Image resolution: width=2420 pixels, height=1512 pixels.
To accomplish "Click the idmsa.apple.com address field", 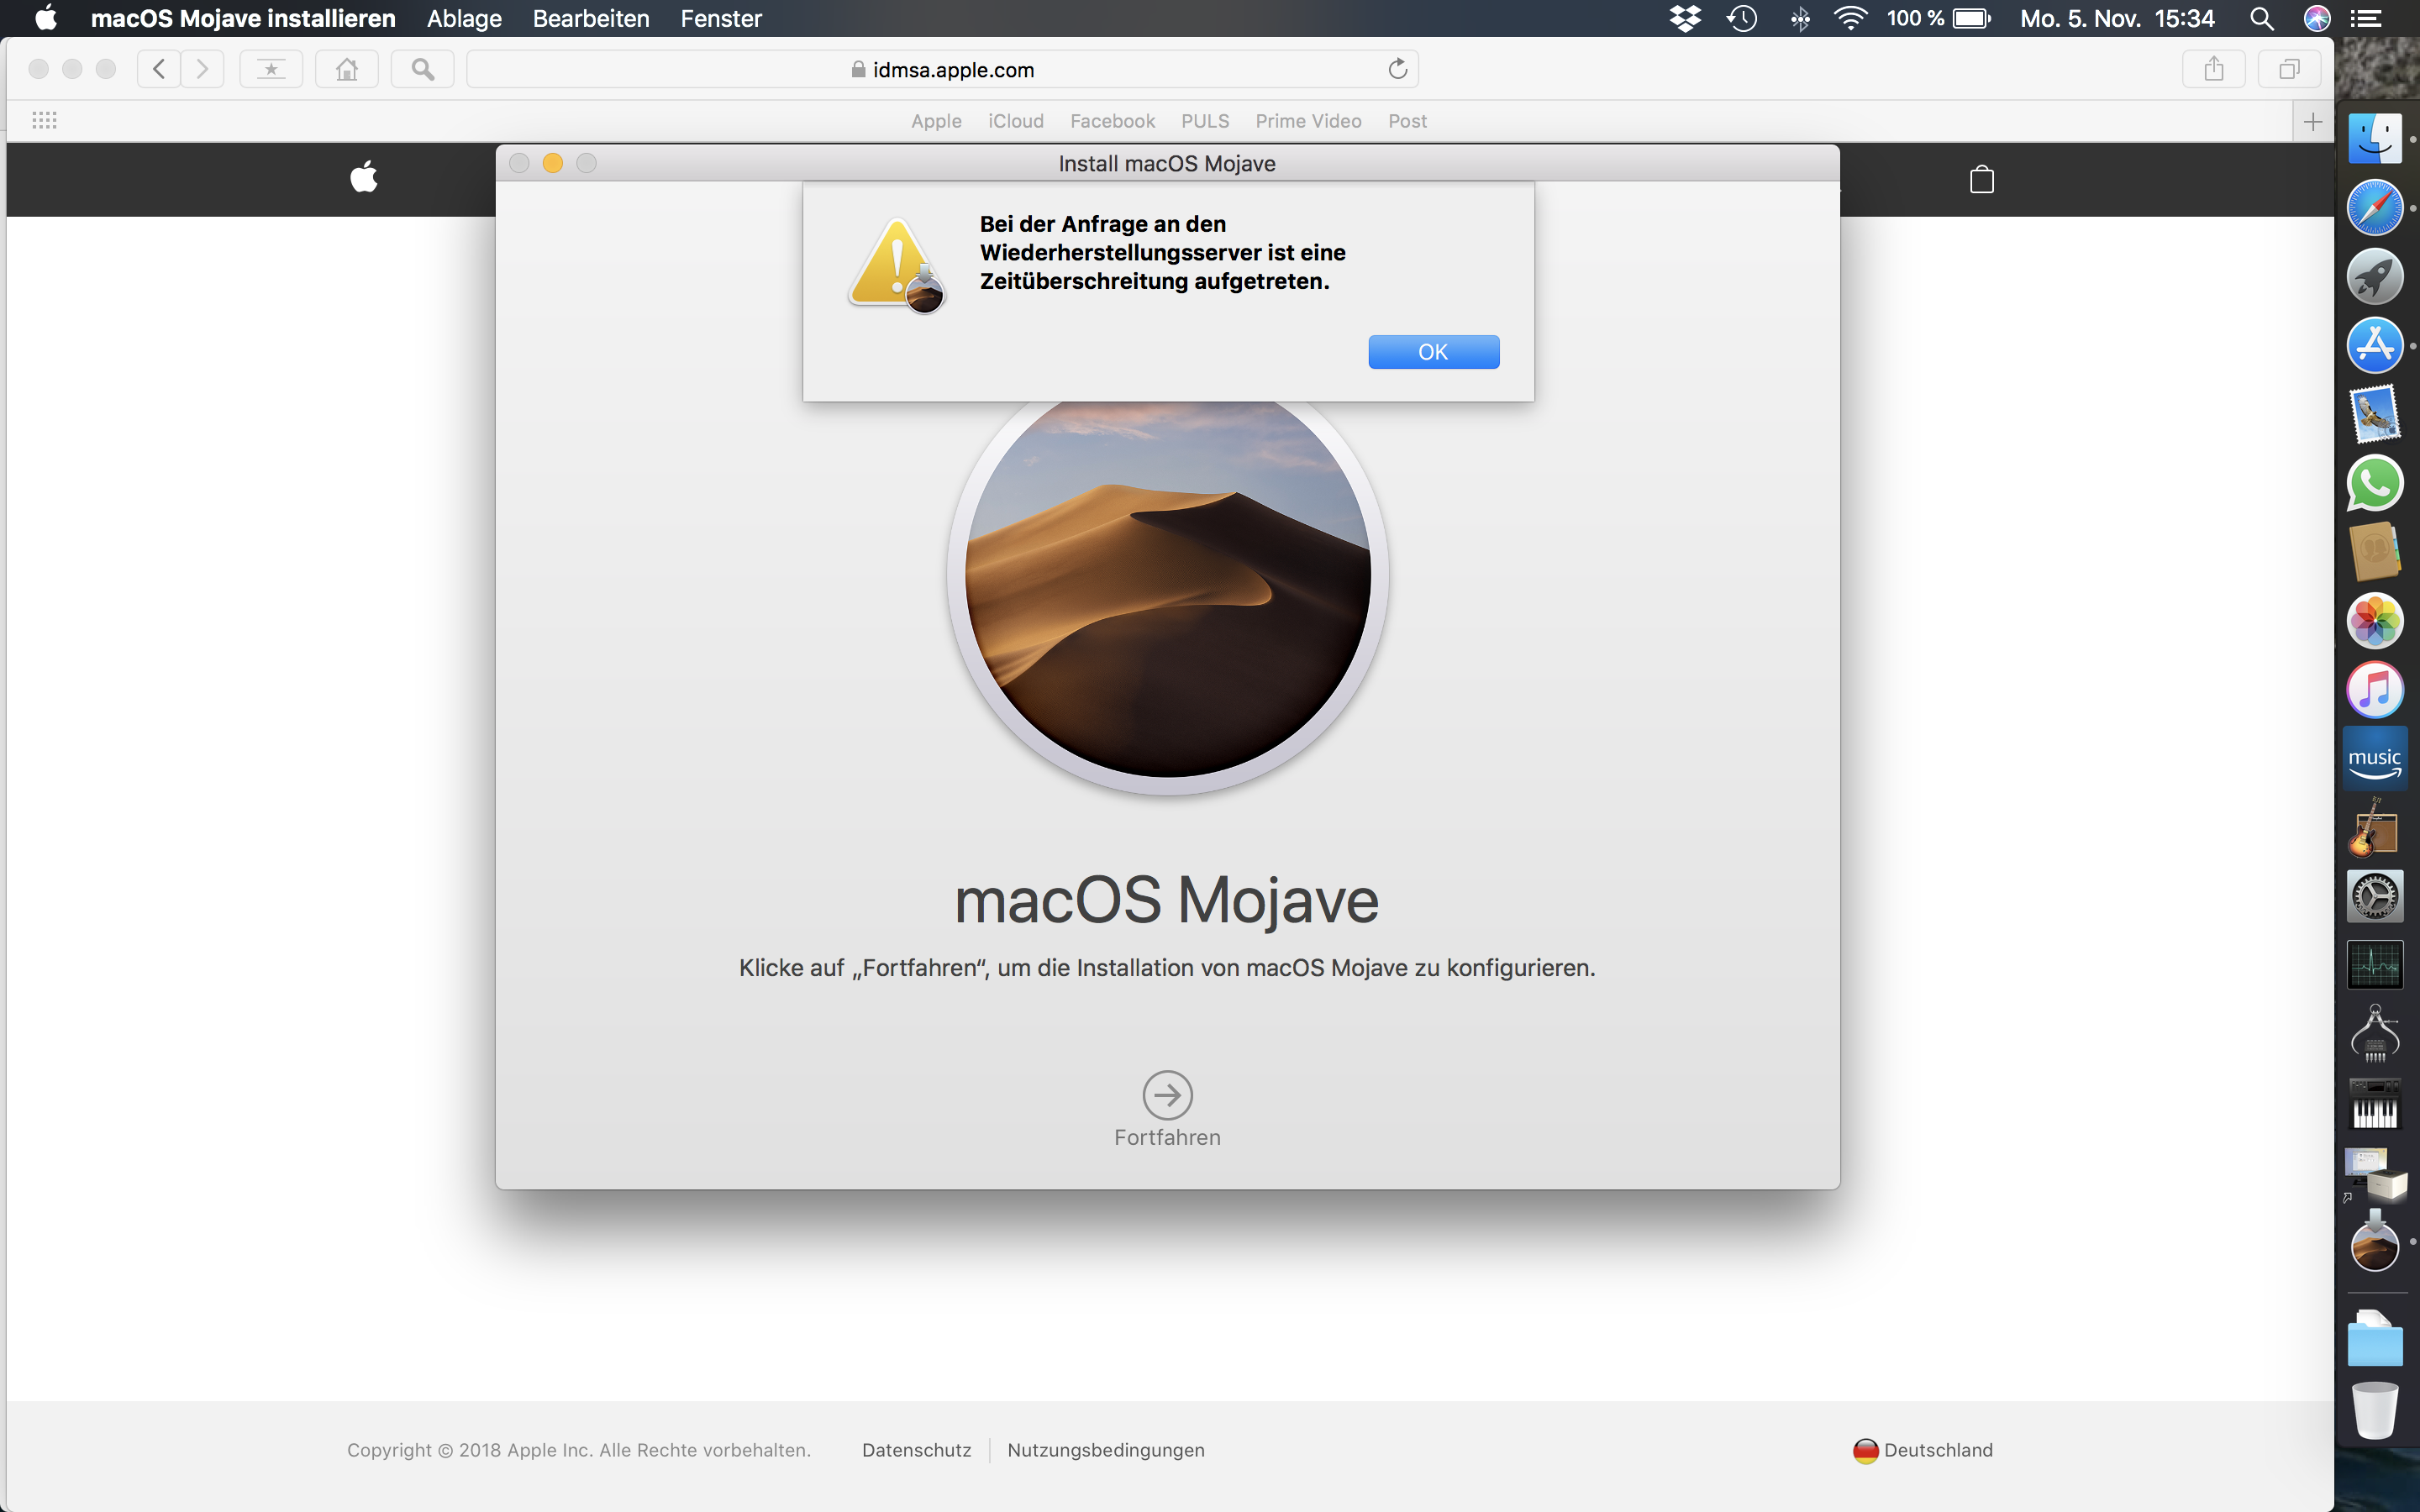I will pyautogui.click(x=942, y=69).
